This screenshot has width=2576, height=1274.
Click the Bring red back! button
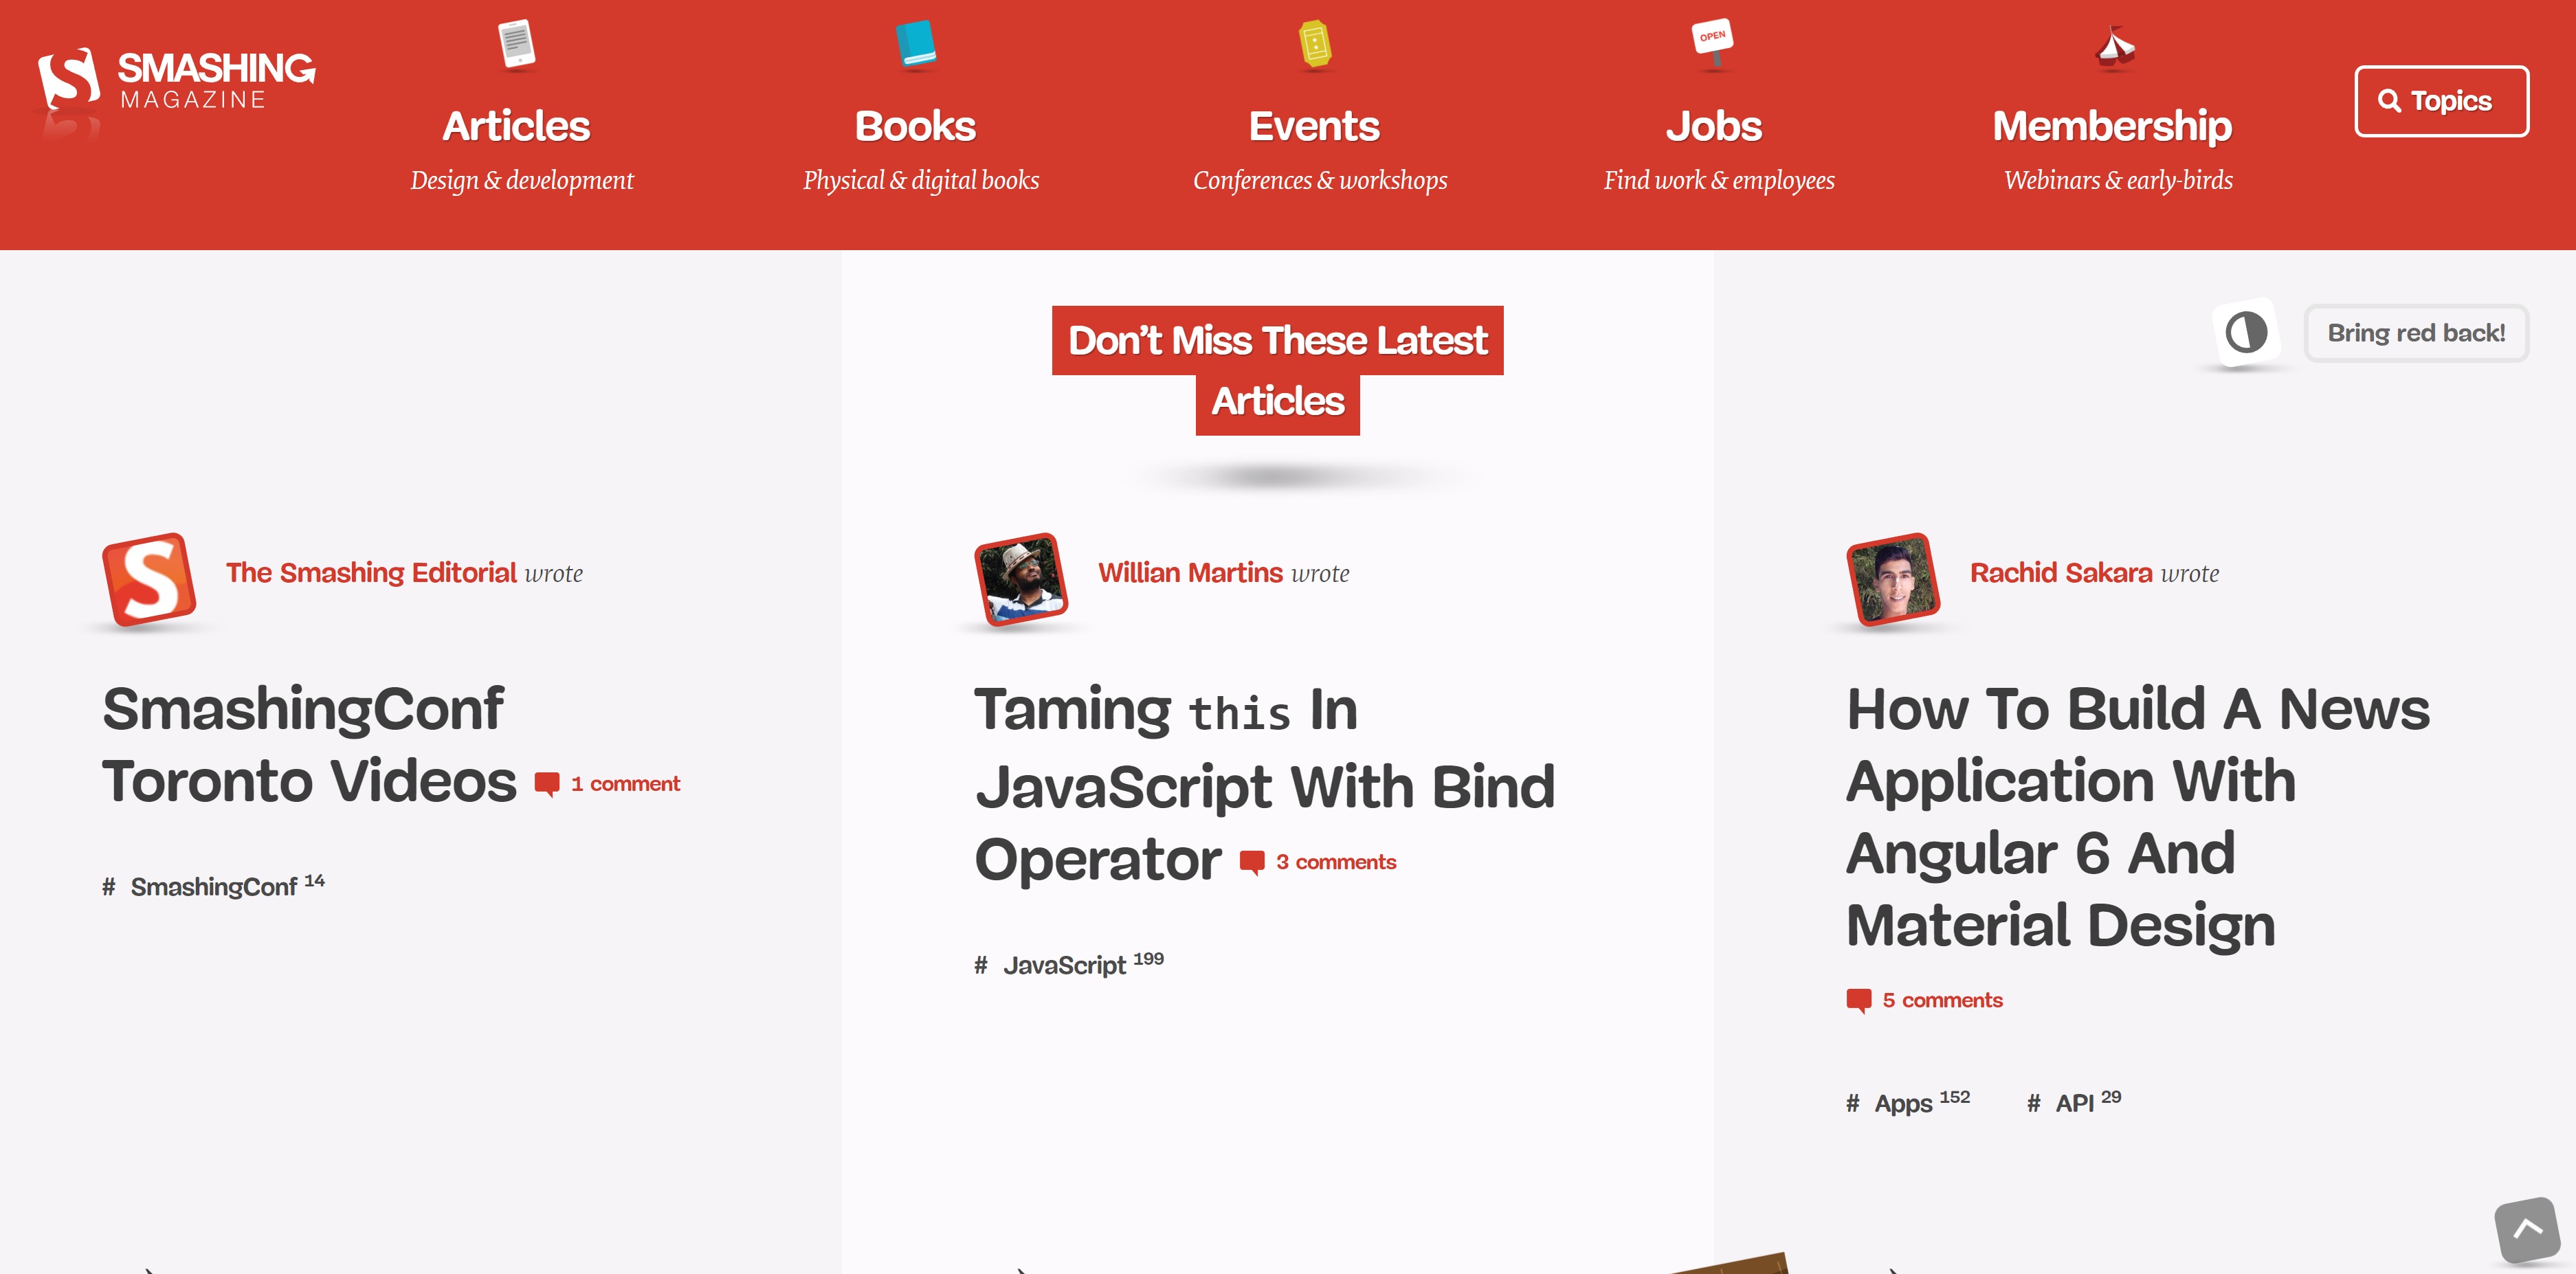(x=2417, y=333)
